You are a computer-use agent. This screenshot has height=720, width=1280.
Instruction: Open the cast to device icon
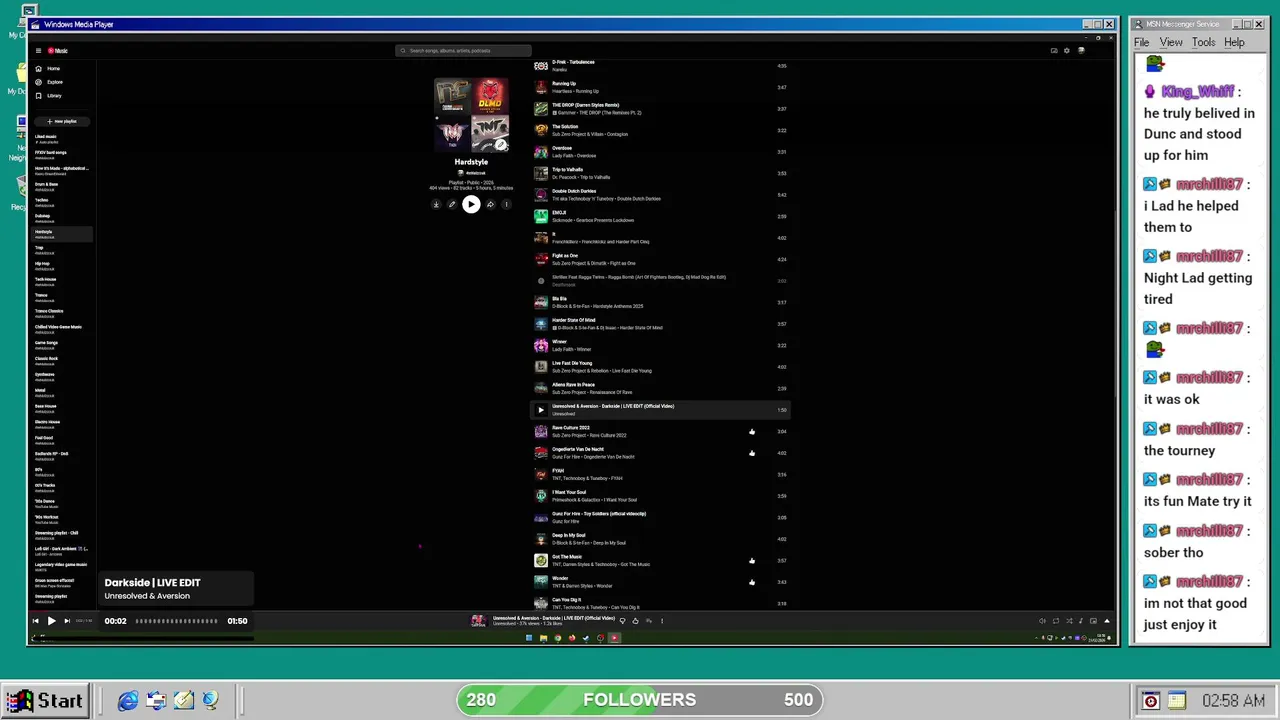point(1053,51)
